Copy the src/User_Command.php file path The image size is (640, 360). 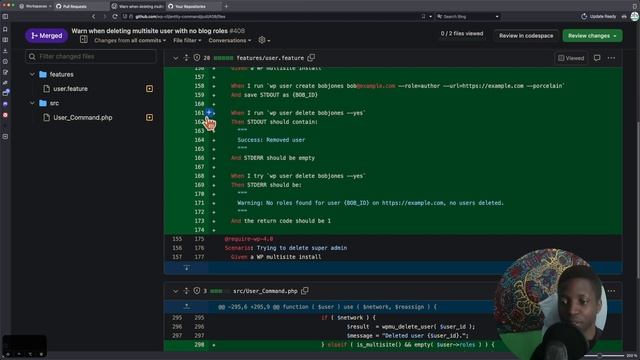tap(304, 291)
